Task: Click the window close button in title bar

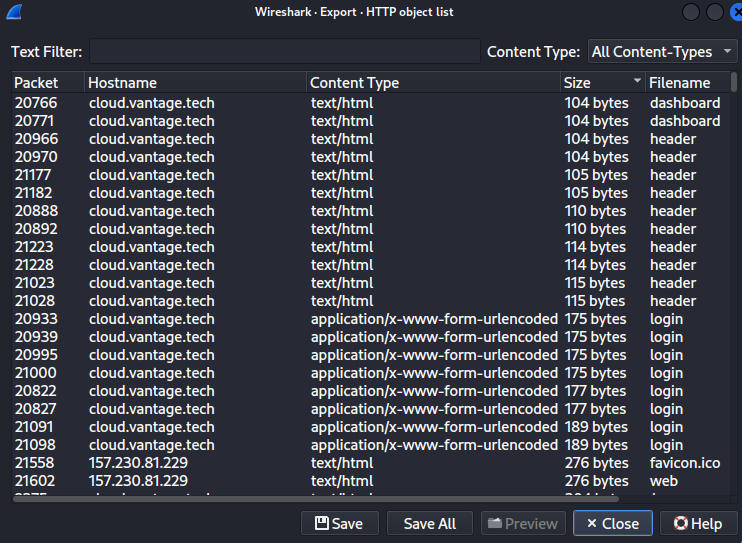Action: pos(736,12)
